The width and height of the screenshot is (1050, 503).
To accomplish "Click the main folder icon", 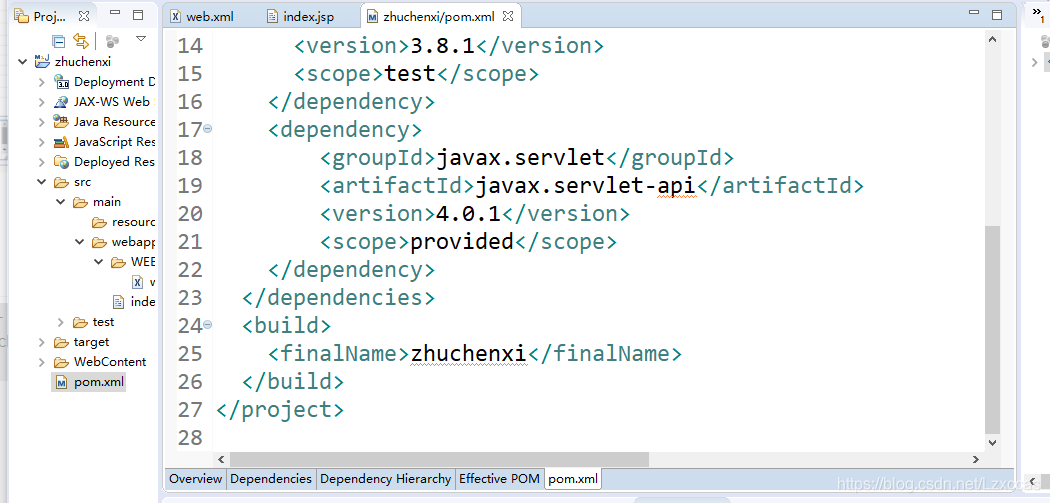I will point(81,202).
